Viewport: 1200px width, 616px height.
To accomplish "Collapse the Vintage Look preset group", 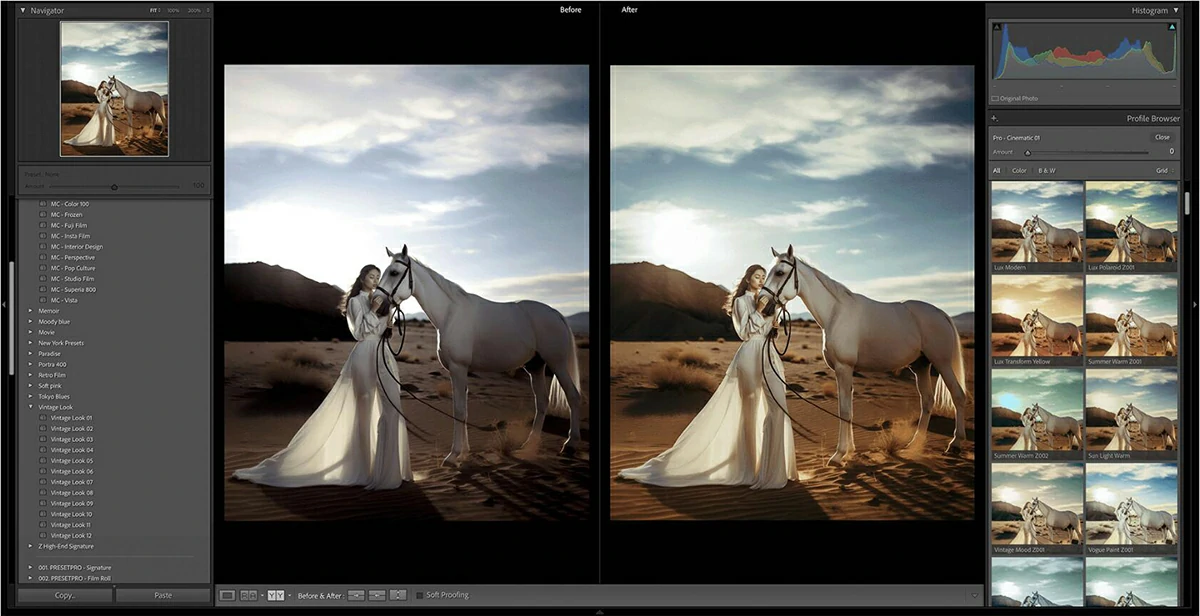I will [30, 407].
